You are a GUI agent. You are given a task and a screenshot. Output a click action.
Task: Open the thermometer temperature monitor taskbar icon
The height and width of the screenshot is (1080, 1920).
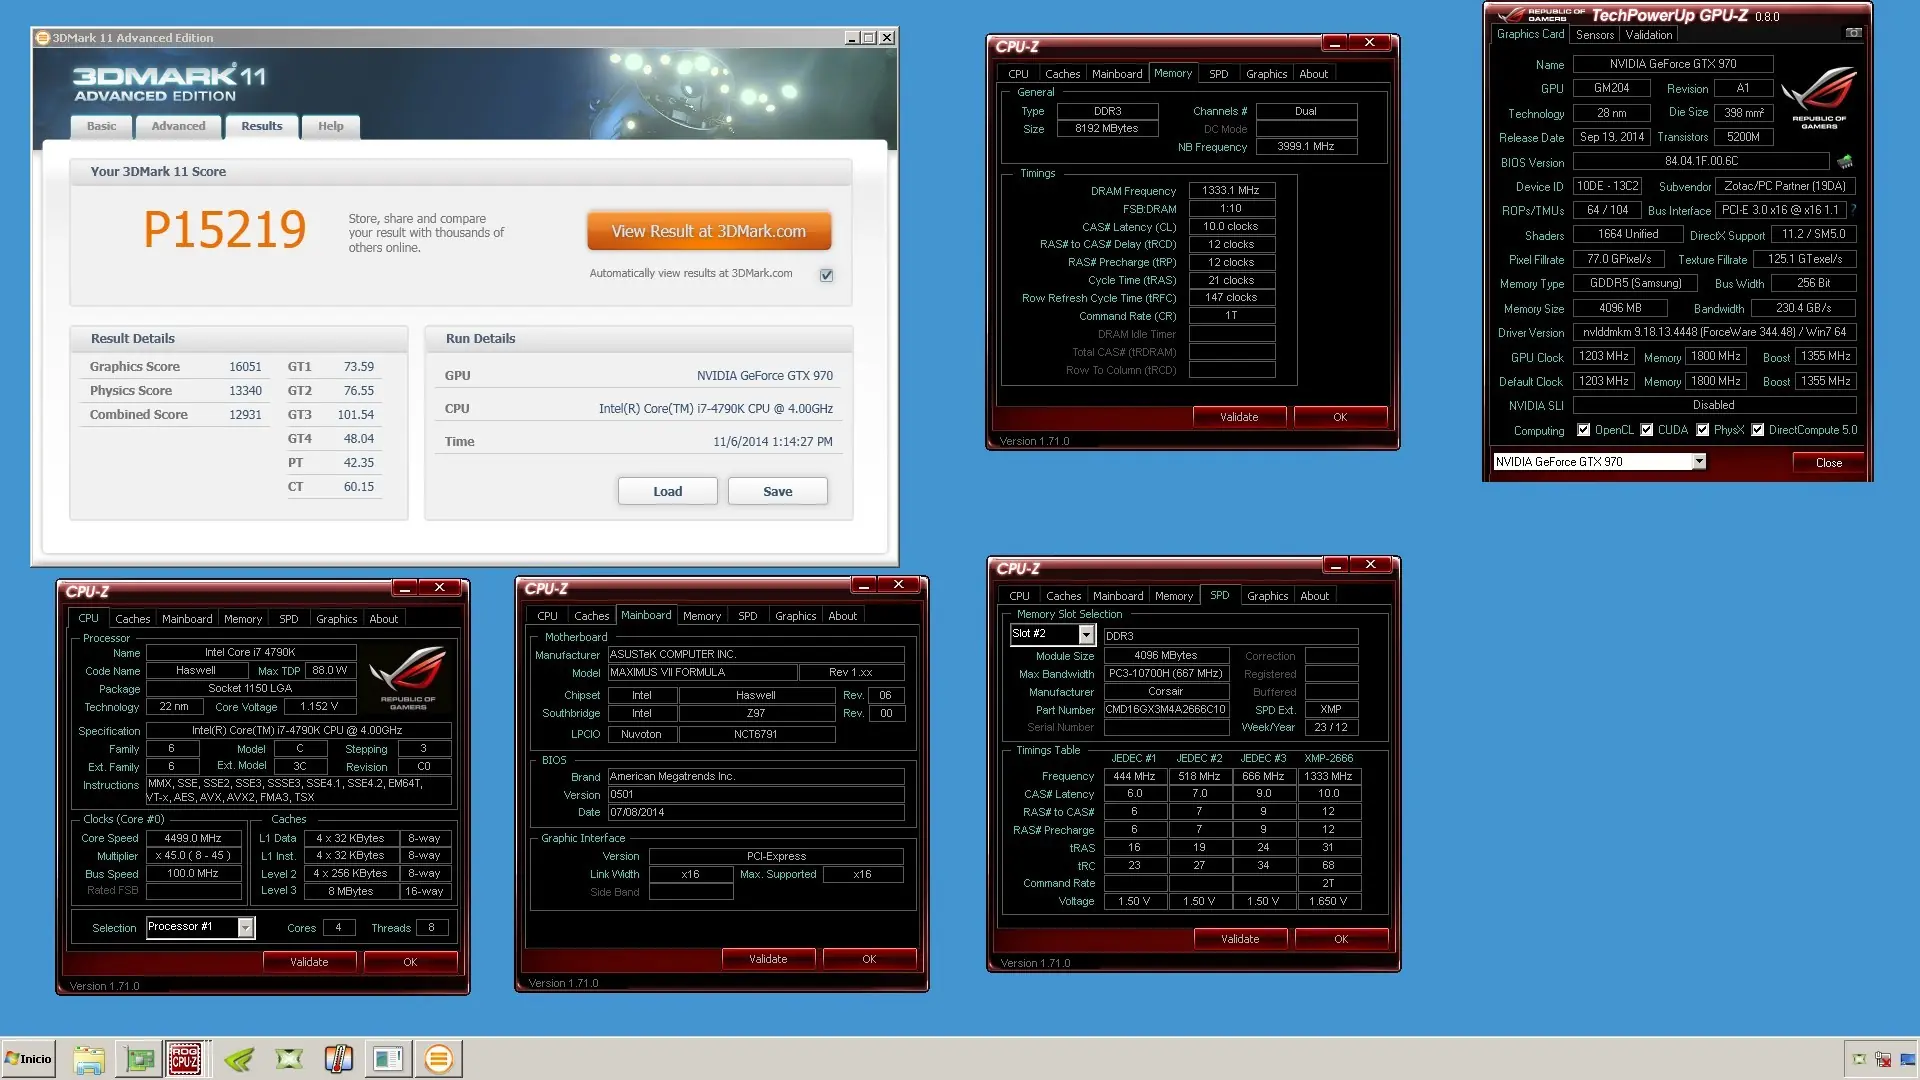click(x=339, y=1059)
